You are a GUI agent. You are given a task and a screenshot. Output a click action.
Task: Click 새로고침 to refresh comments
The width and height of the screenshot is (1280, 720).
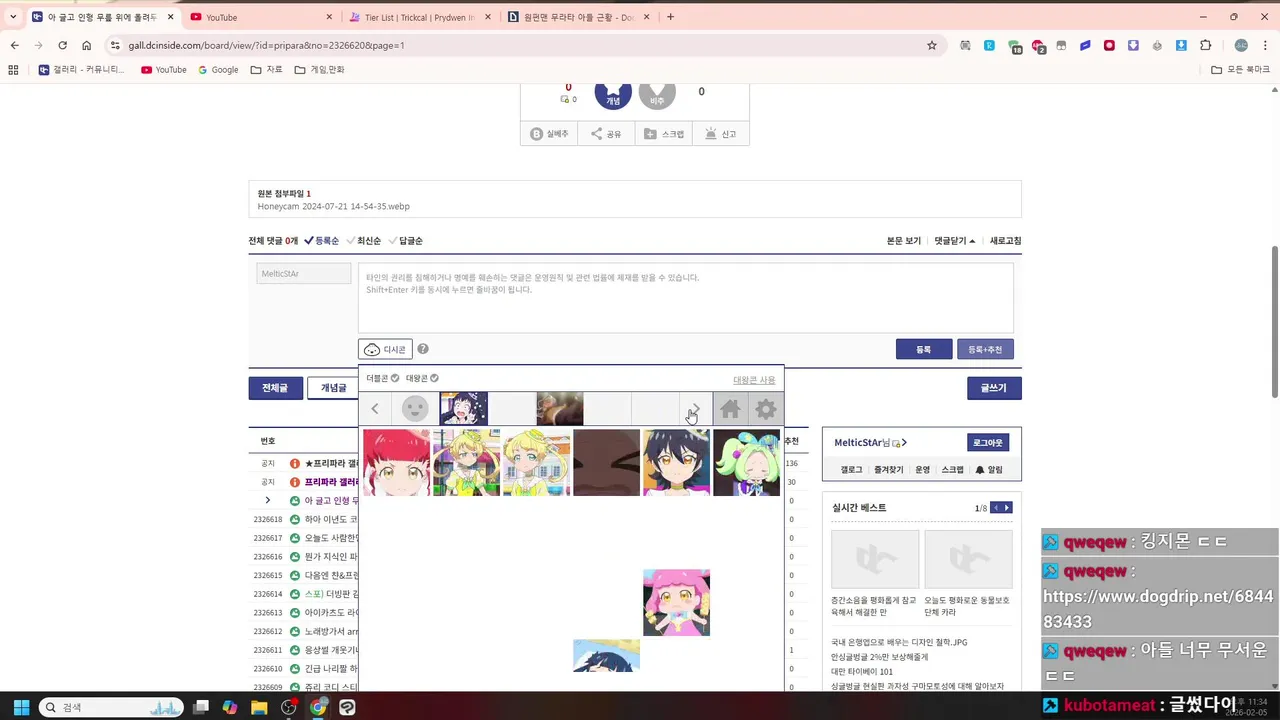[x=1006, y=241]
